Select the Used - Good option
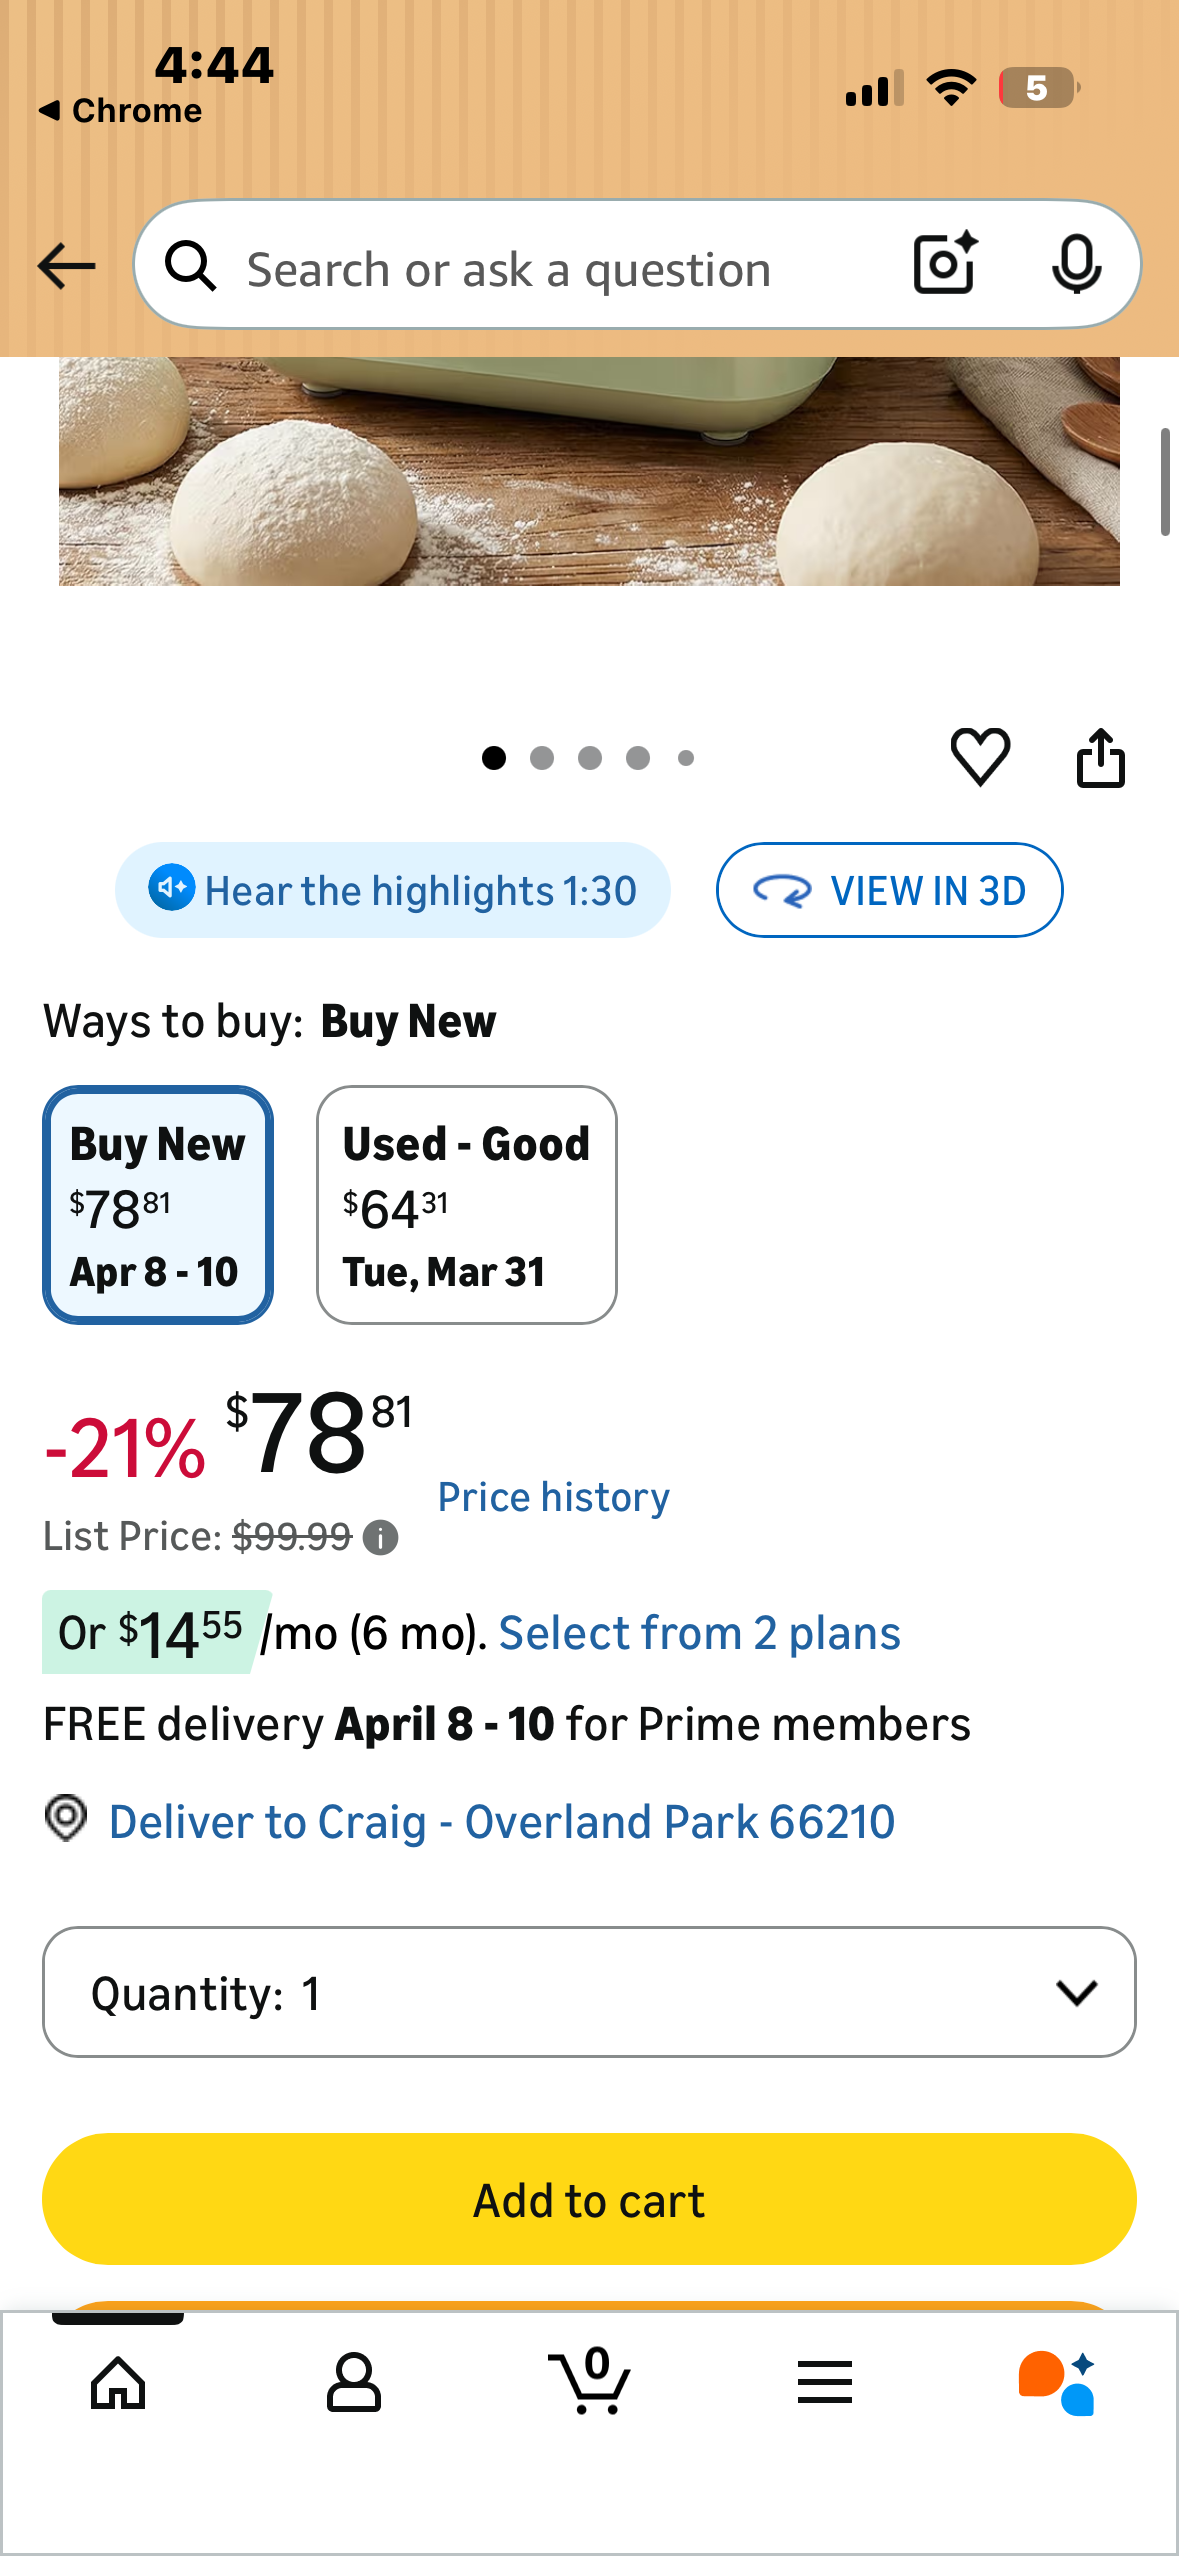Image resolution: width=1179 pixels, height=2556 pixels. coord(467,1205)
